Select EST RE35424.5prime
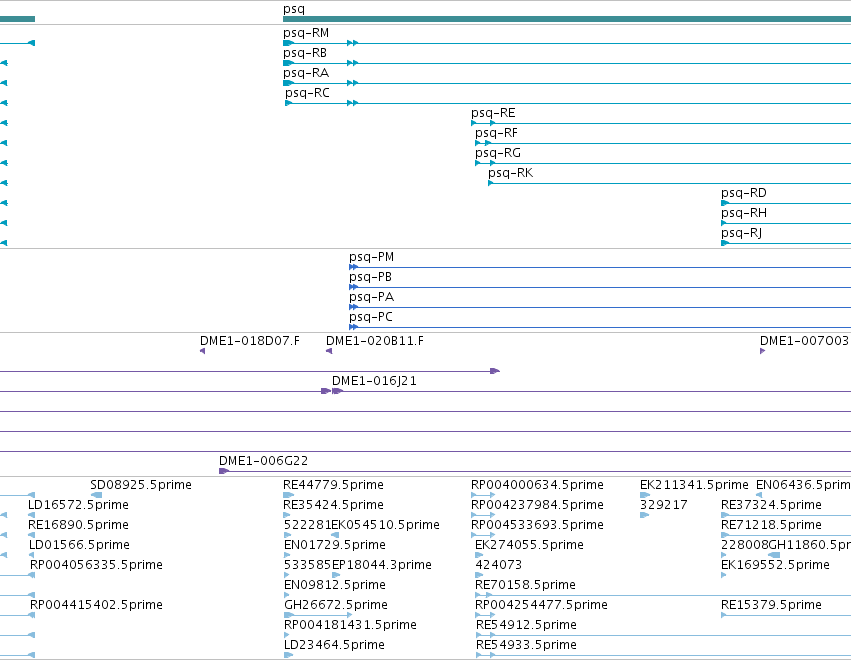The height and width of the screenshot is (660, 851). coord(334,505)
